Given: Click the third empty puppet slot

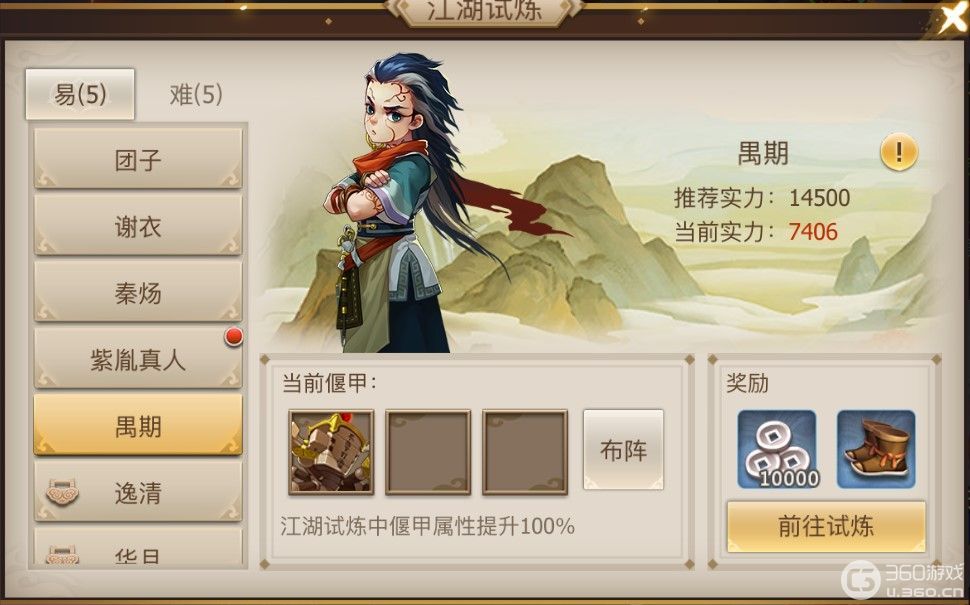Looking at the screenshot, I should pyautogui.click(x=525, y=452).
